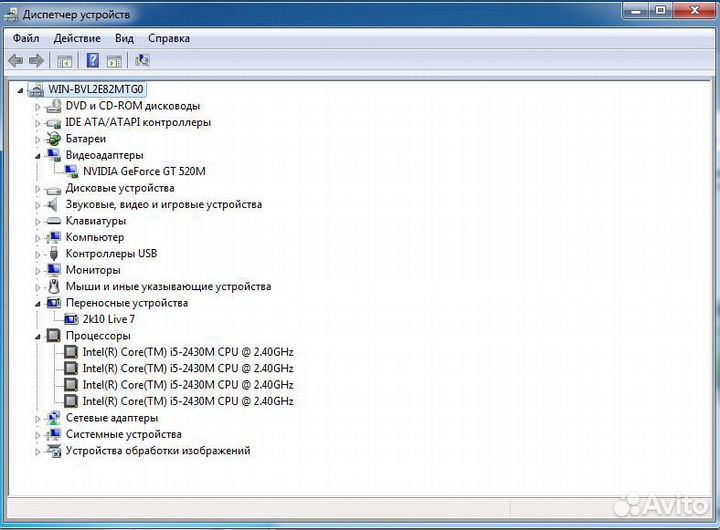This screenshot has width=720, height=530.
Task: Expand IDE ATA/ATAPI контроллеры
Action: pos(38,124)
